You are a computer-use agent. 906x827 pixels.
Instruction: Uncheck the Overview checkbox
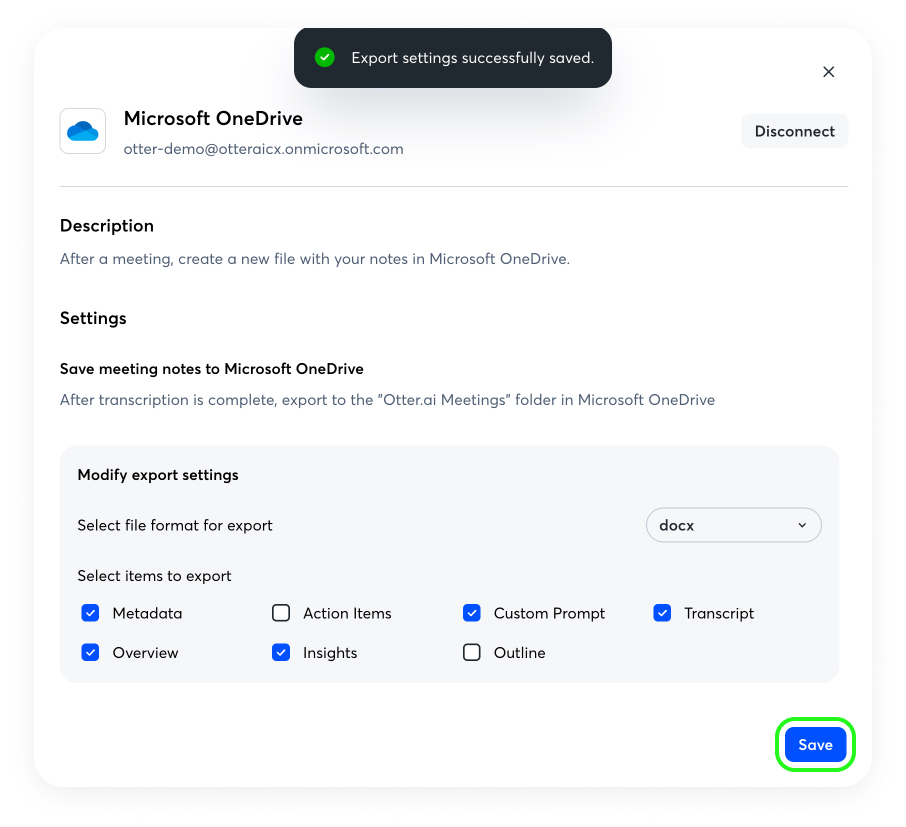(90, 652)
